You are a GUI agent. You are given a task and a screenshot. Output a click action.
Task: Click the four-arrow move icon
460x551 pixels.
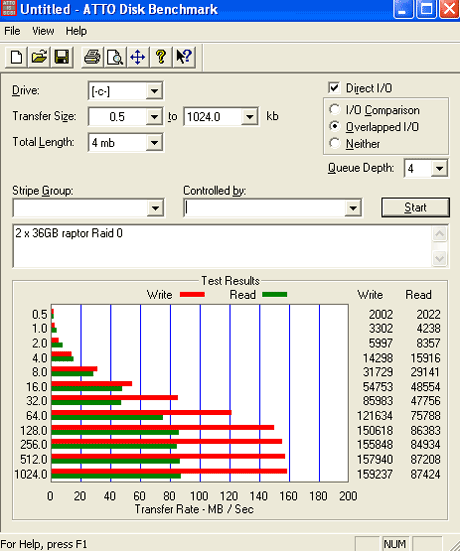point(138,57)
